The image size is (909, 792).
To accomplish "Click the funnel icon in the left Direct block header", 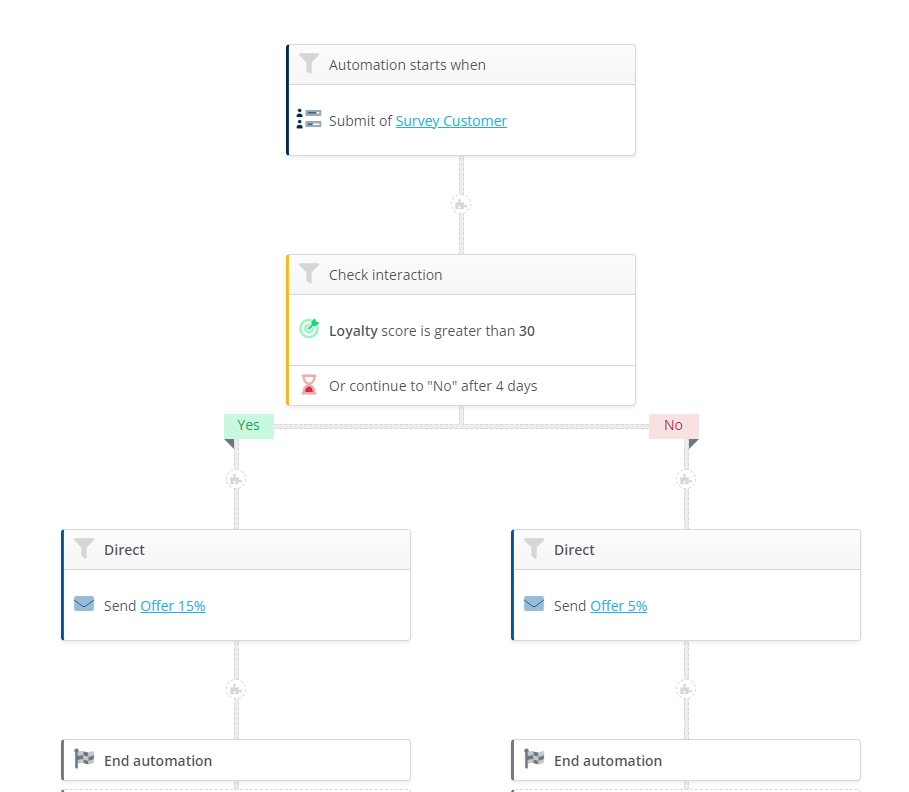I will tap(84, 549).
